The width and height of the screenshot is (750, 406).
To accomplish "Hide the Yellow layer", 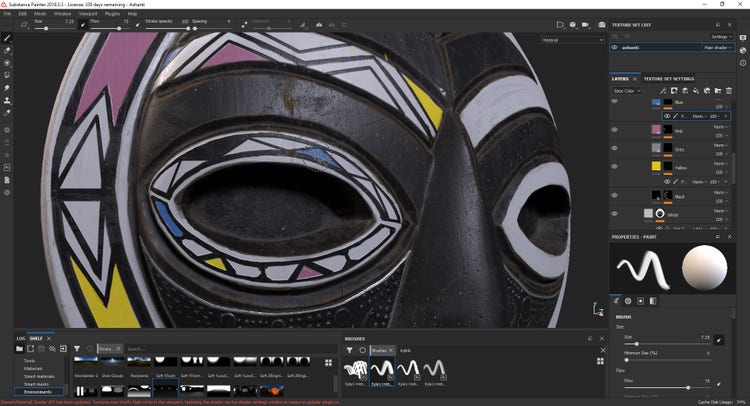I will pyautogui.click(x=615, y=166).
